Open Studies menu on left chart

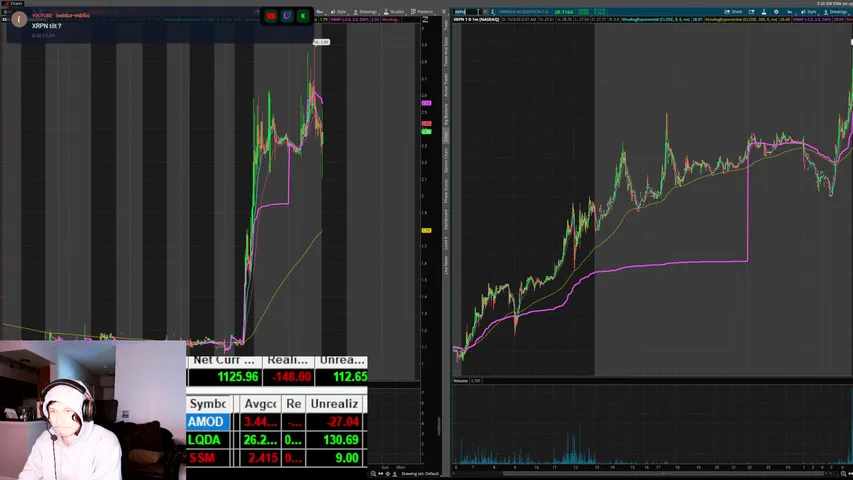[x=394, y=11]
